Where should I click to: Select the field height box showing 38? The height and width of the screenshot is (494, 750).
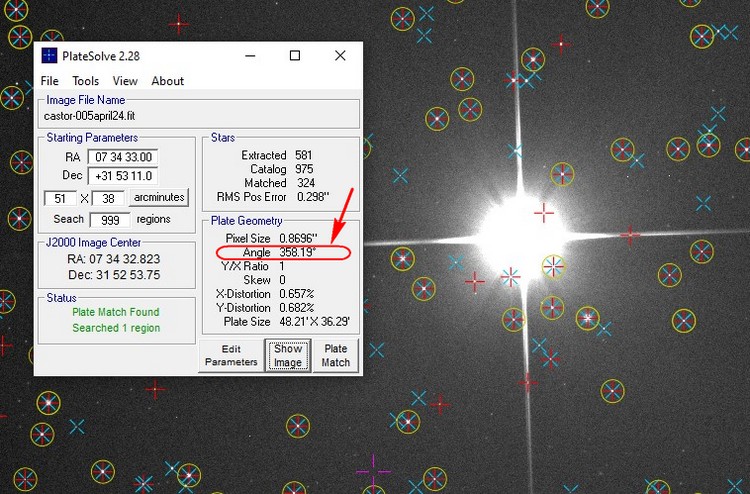[x=107, y=198]
